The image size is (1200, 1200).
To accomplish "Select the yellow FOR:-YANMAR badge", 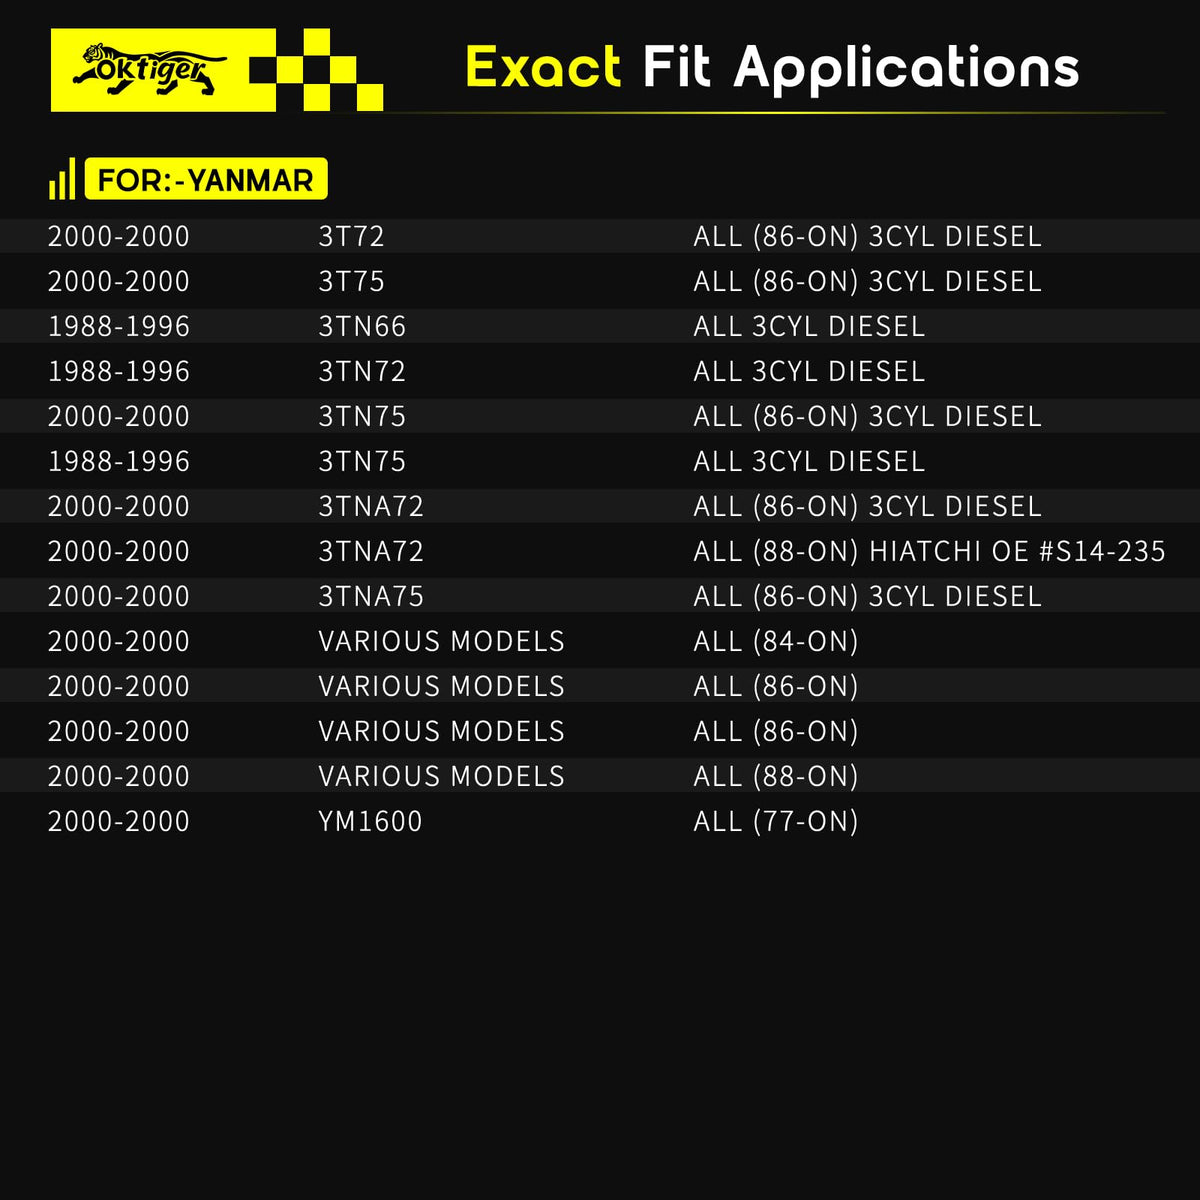I will click(206, 179).
